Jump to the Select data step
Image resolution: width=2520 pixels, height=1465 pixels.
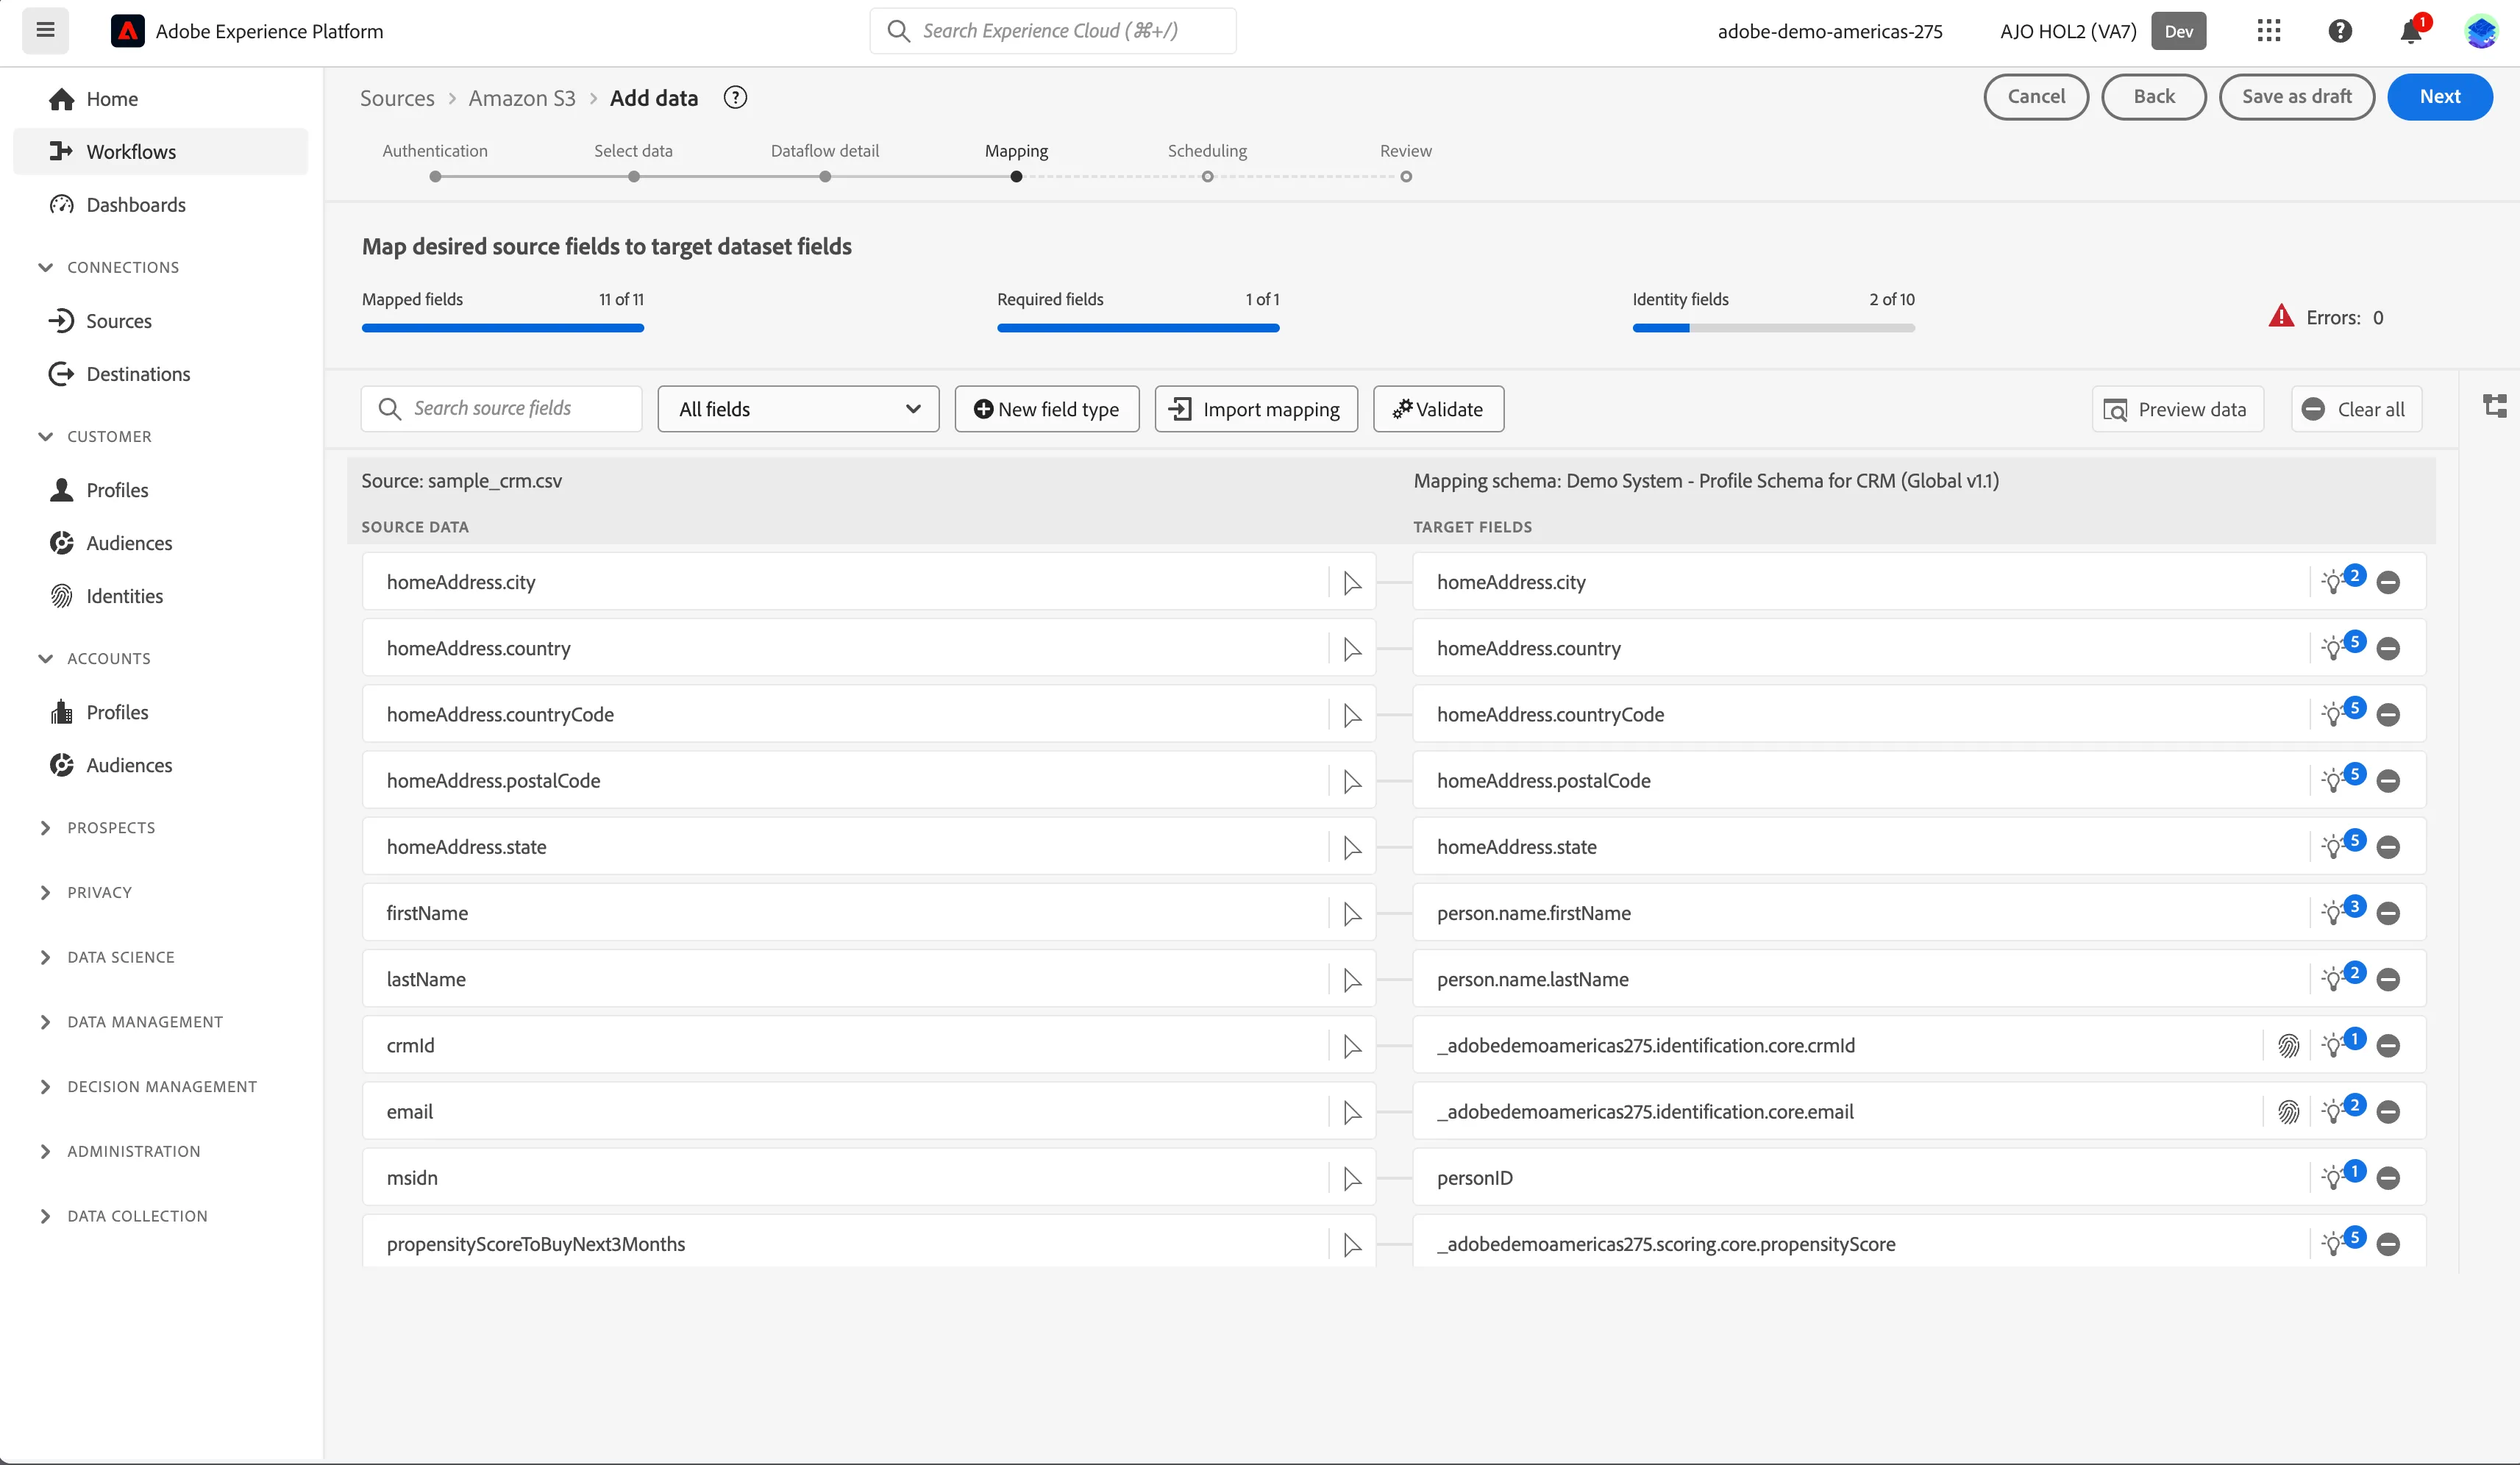[633, 176]
